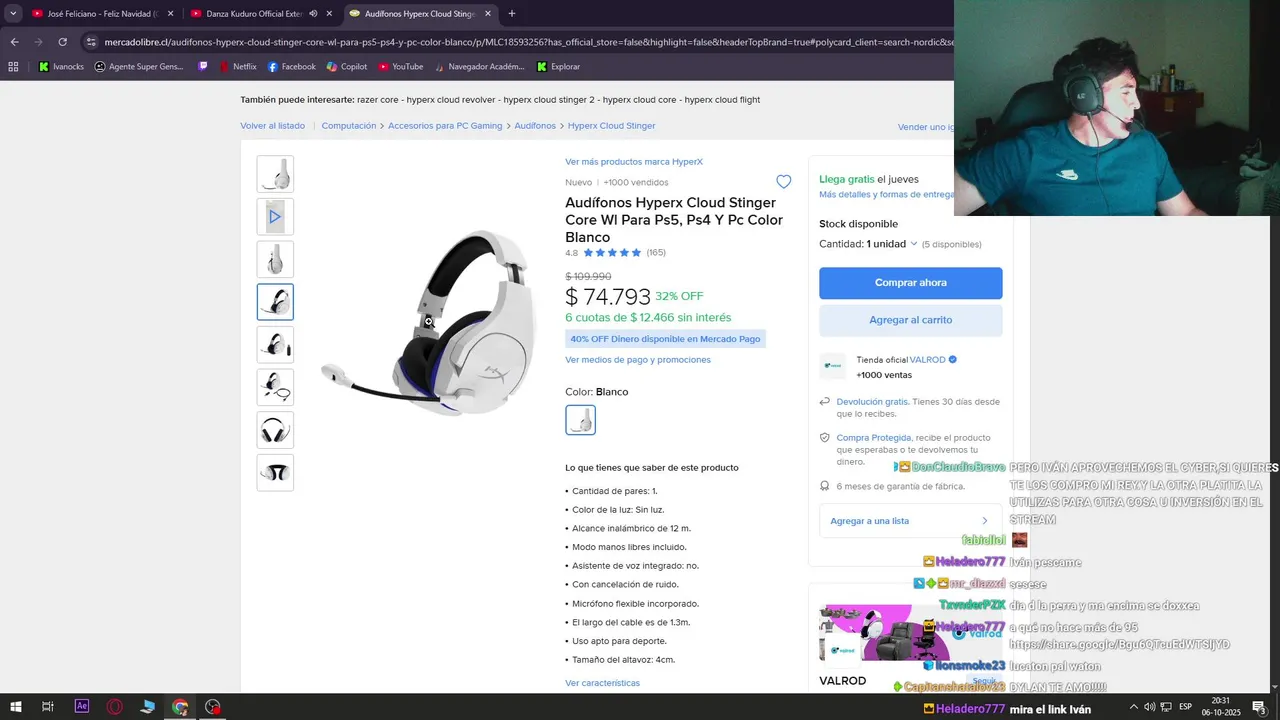Open Task View on the taskbar
The image size is (1280, 720).
pyautogui.click(x=48, y=707)
